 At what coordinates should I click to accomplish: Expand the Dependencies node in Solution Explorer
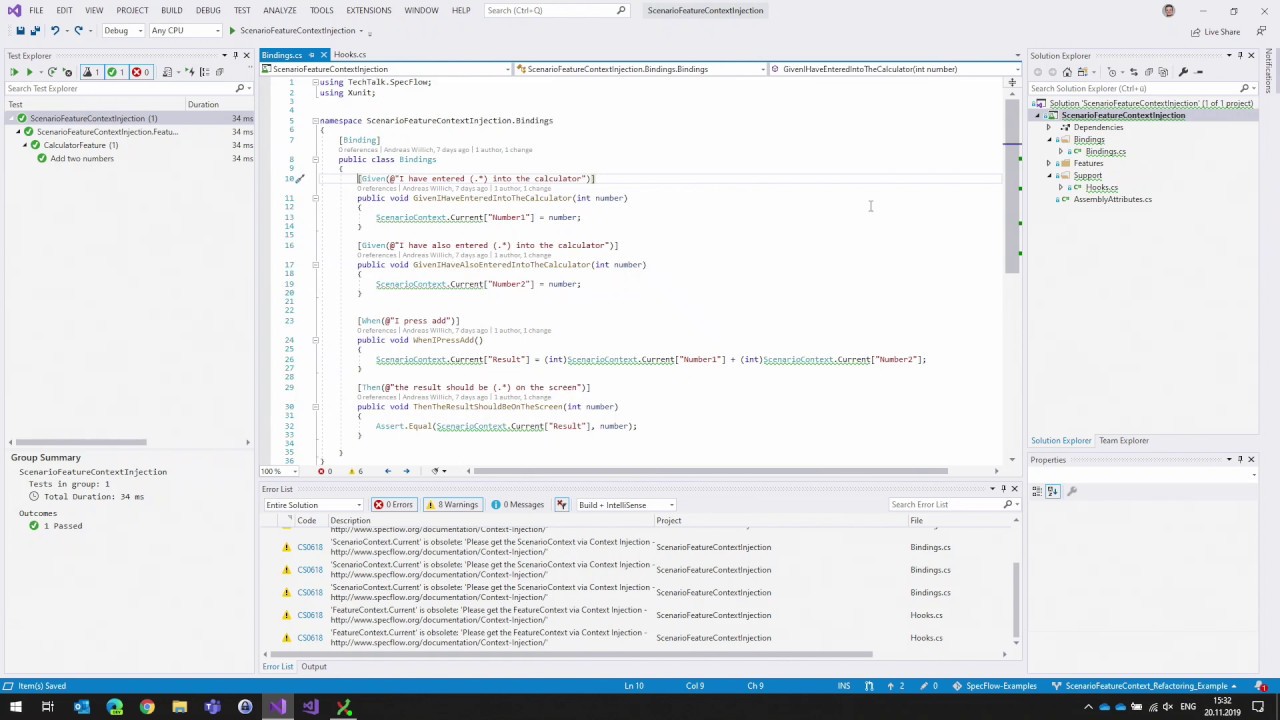(x=1049, y=128)
